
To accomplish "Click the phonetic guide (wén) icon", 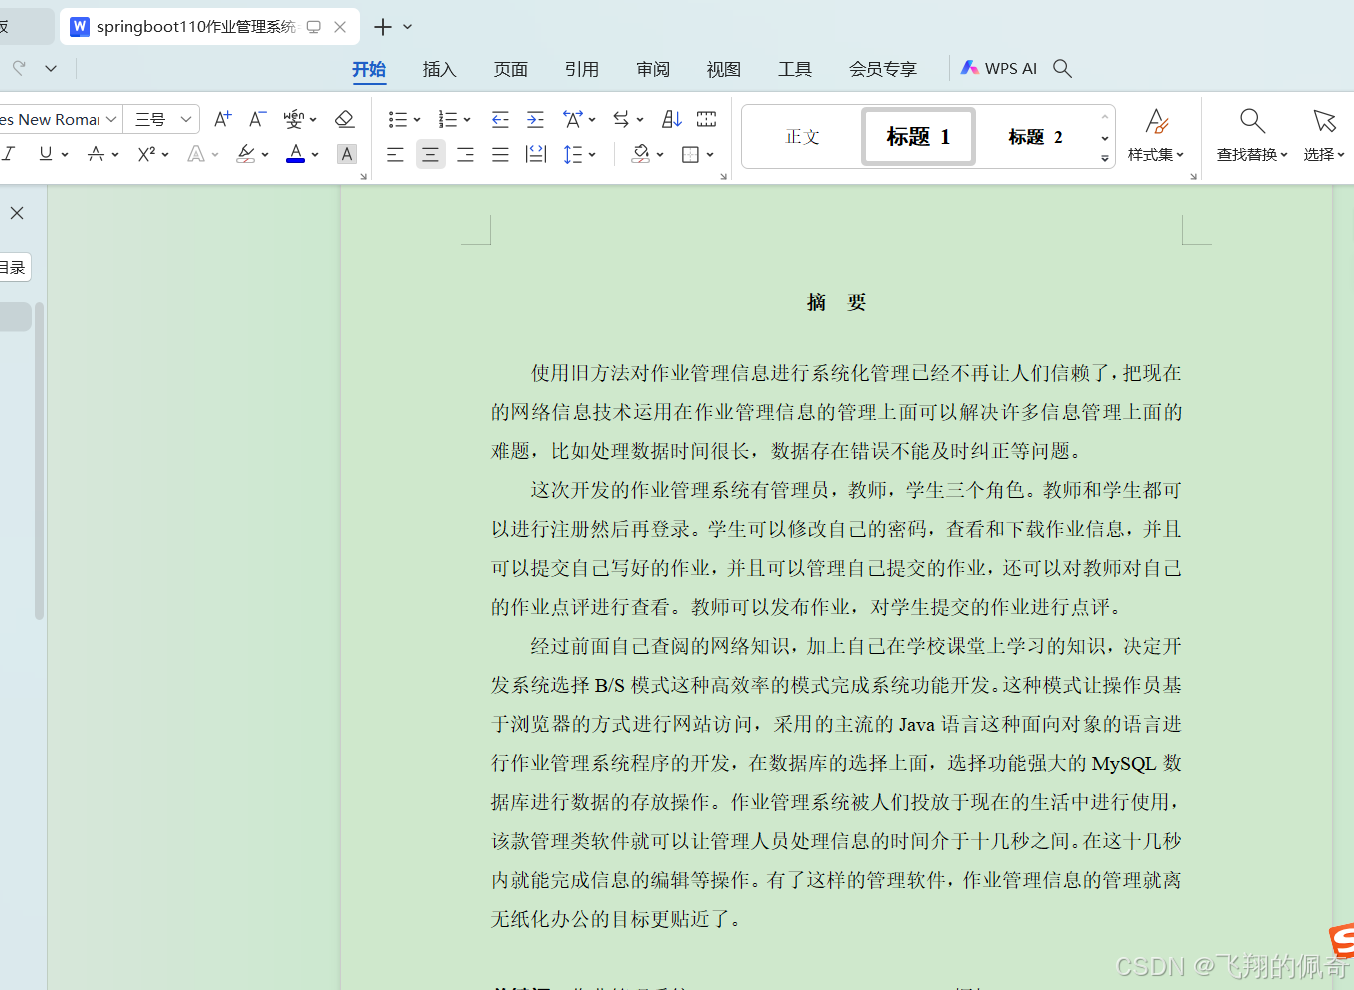I will coord(293,119).
